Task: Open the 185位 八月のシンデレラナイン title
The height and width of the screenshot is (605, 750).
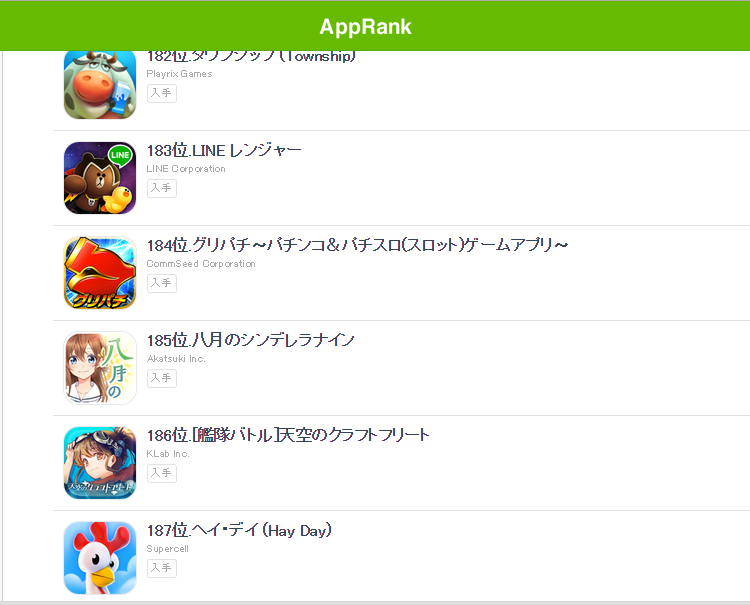Action: point(251,341)
